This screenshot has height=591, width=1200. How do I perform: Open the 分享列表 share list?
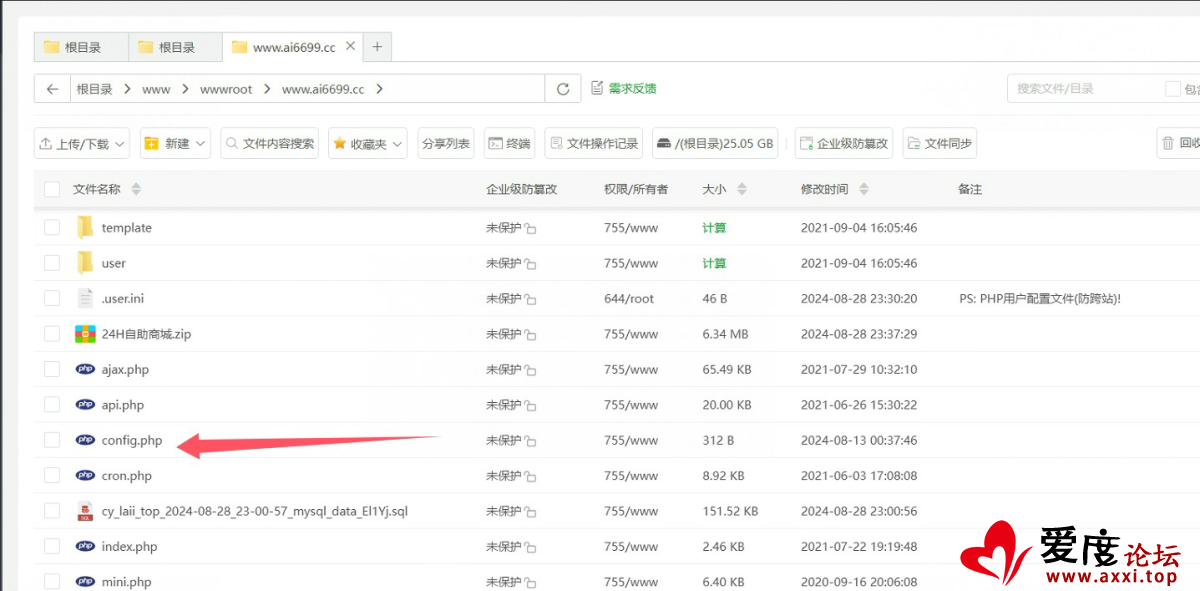(x=446, y=143)
